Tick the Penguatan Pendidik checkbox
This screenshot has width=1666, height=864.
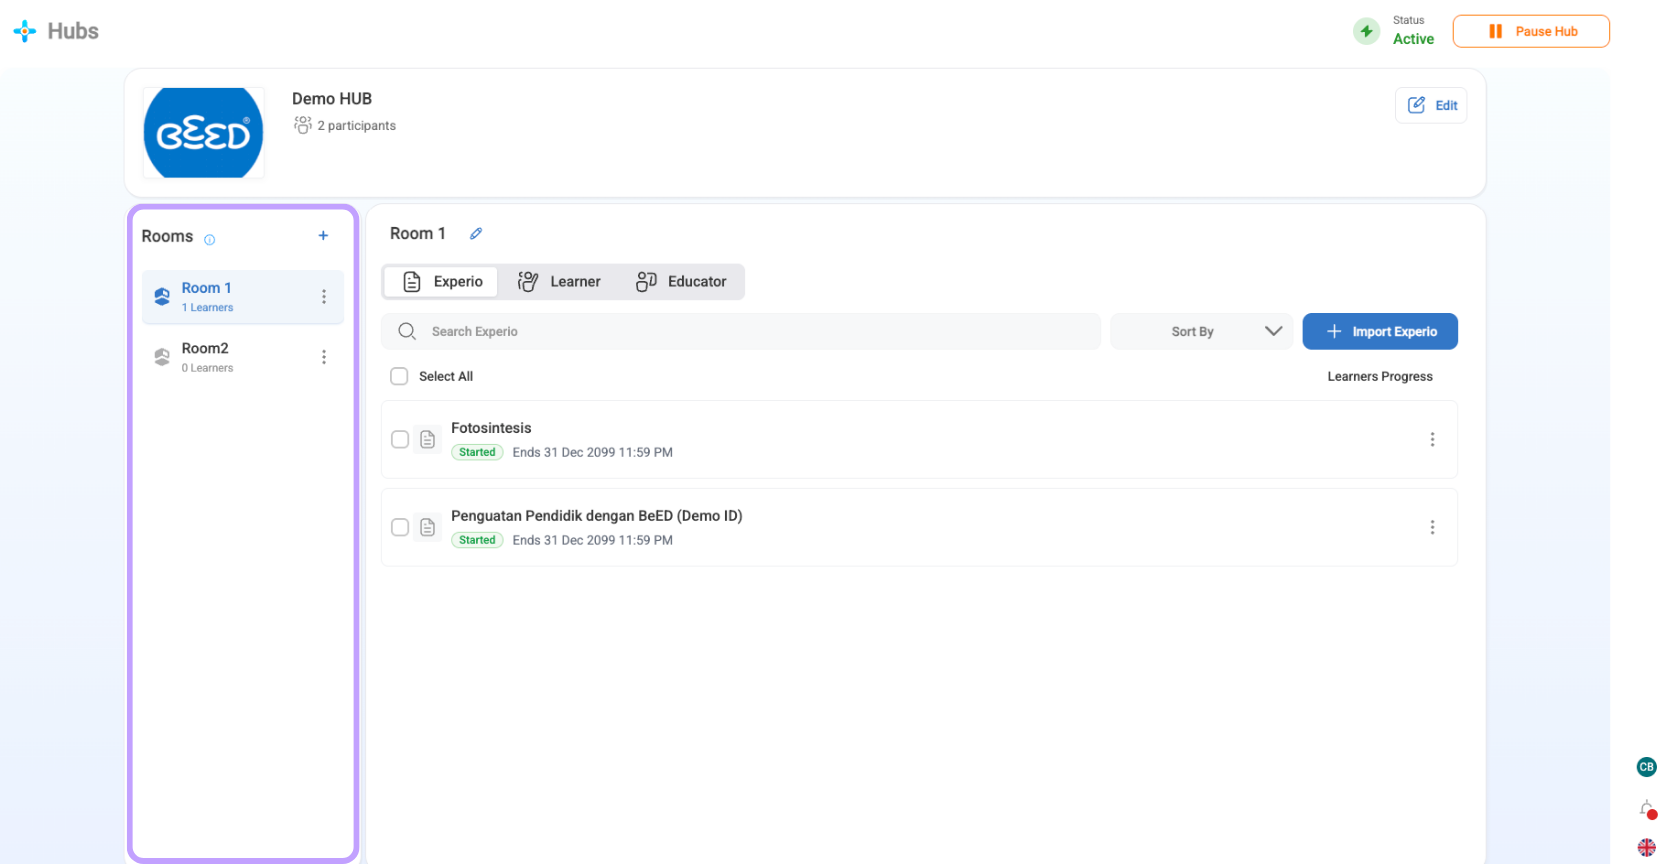tap(400, 527)
